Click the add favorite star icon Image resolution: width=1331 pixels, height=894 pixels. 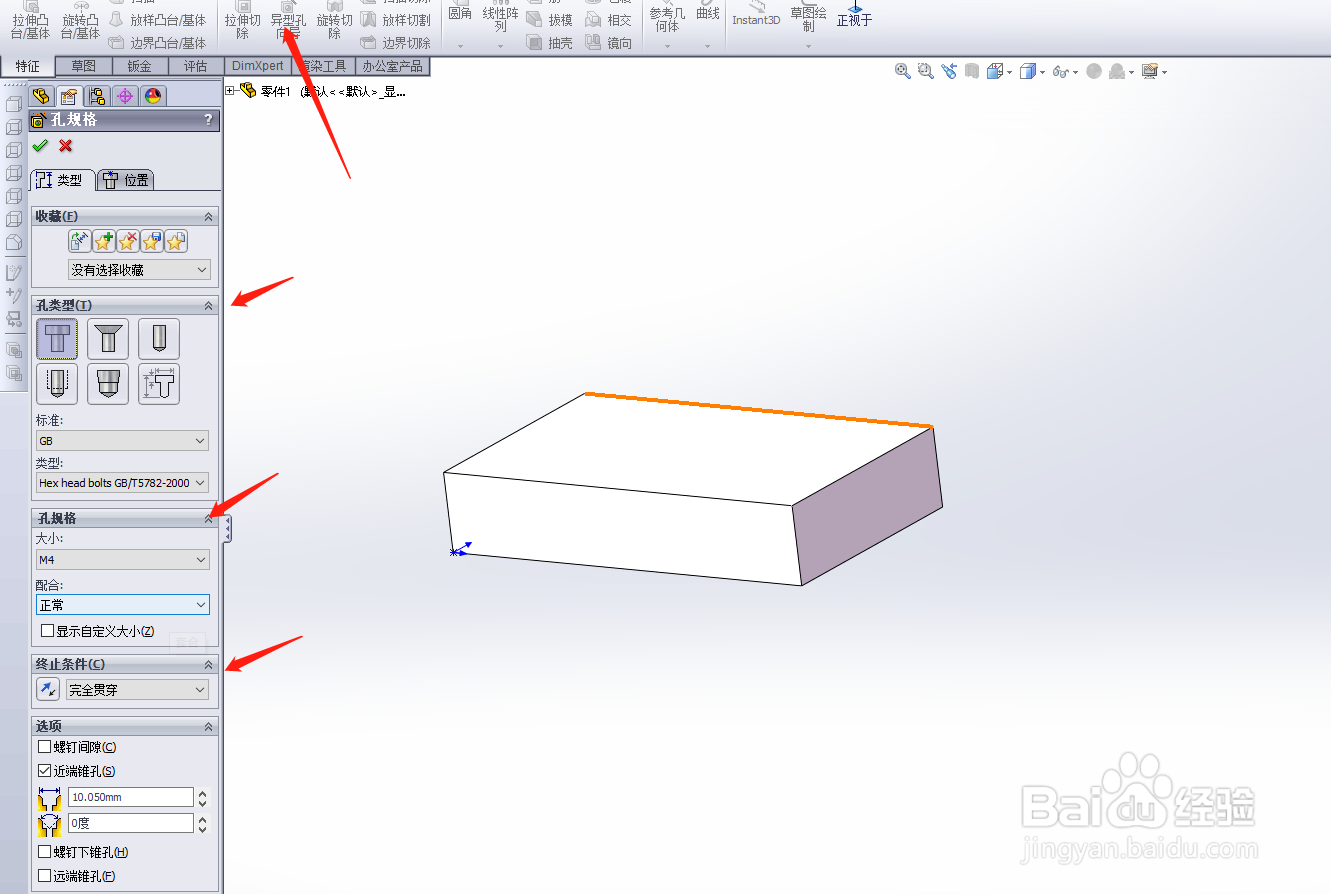103,241
